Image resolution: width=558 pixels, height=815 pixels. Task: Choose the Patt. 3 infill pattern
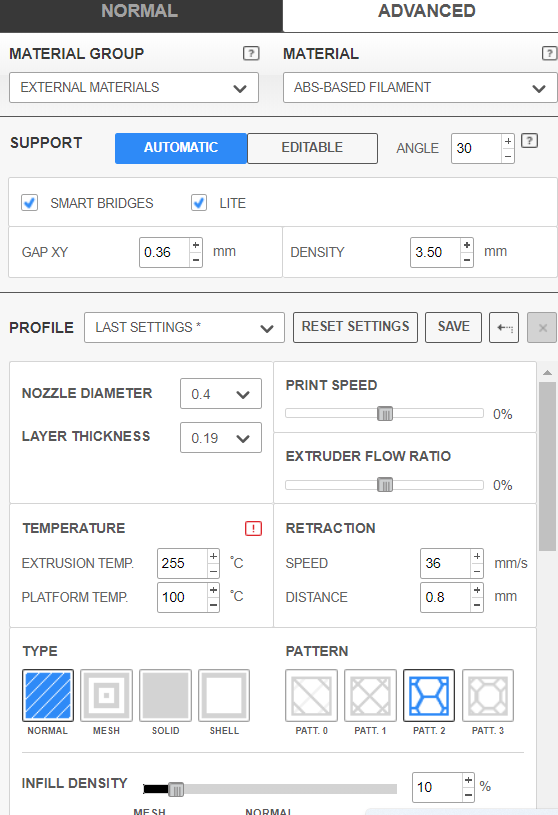tap(488, 695)
